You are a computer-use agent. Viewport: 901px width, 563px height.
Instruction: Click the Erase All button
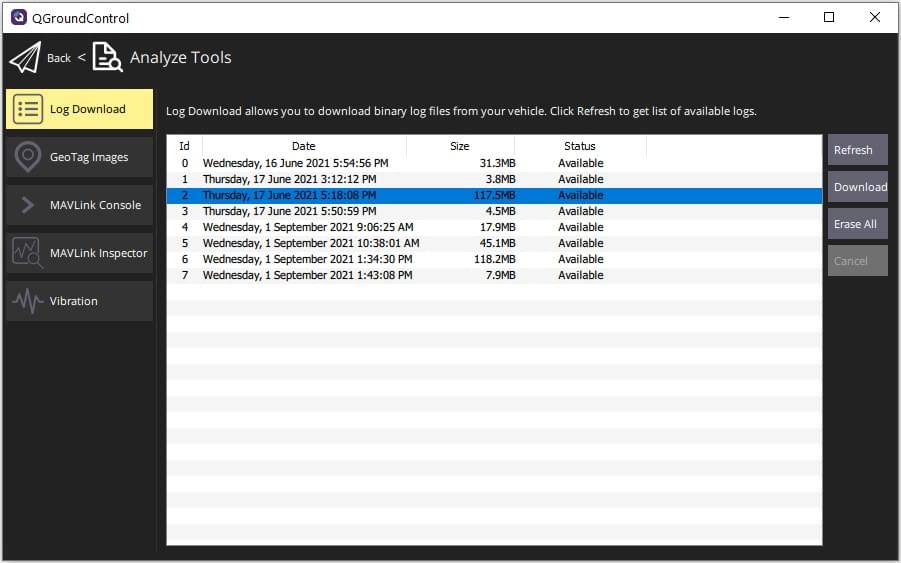pos(857,224)
